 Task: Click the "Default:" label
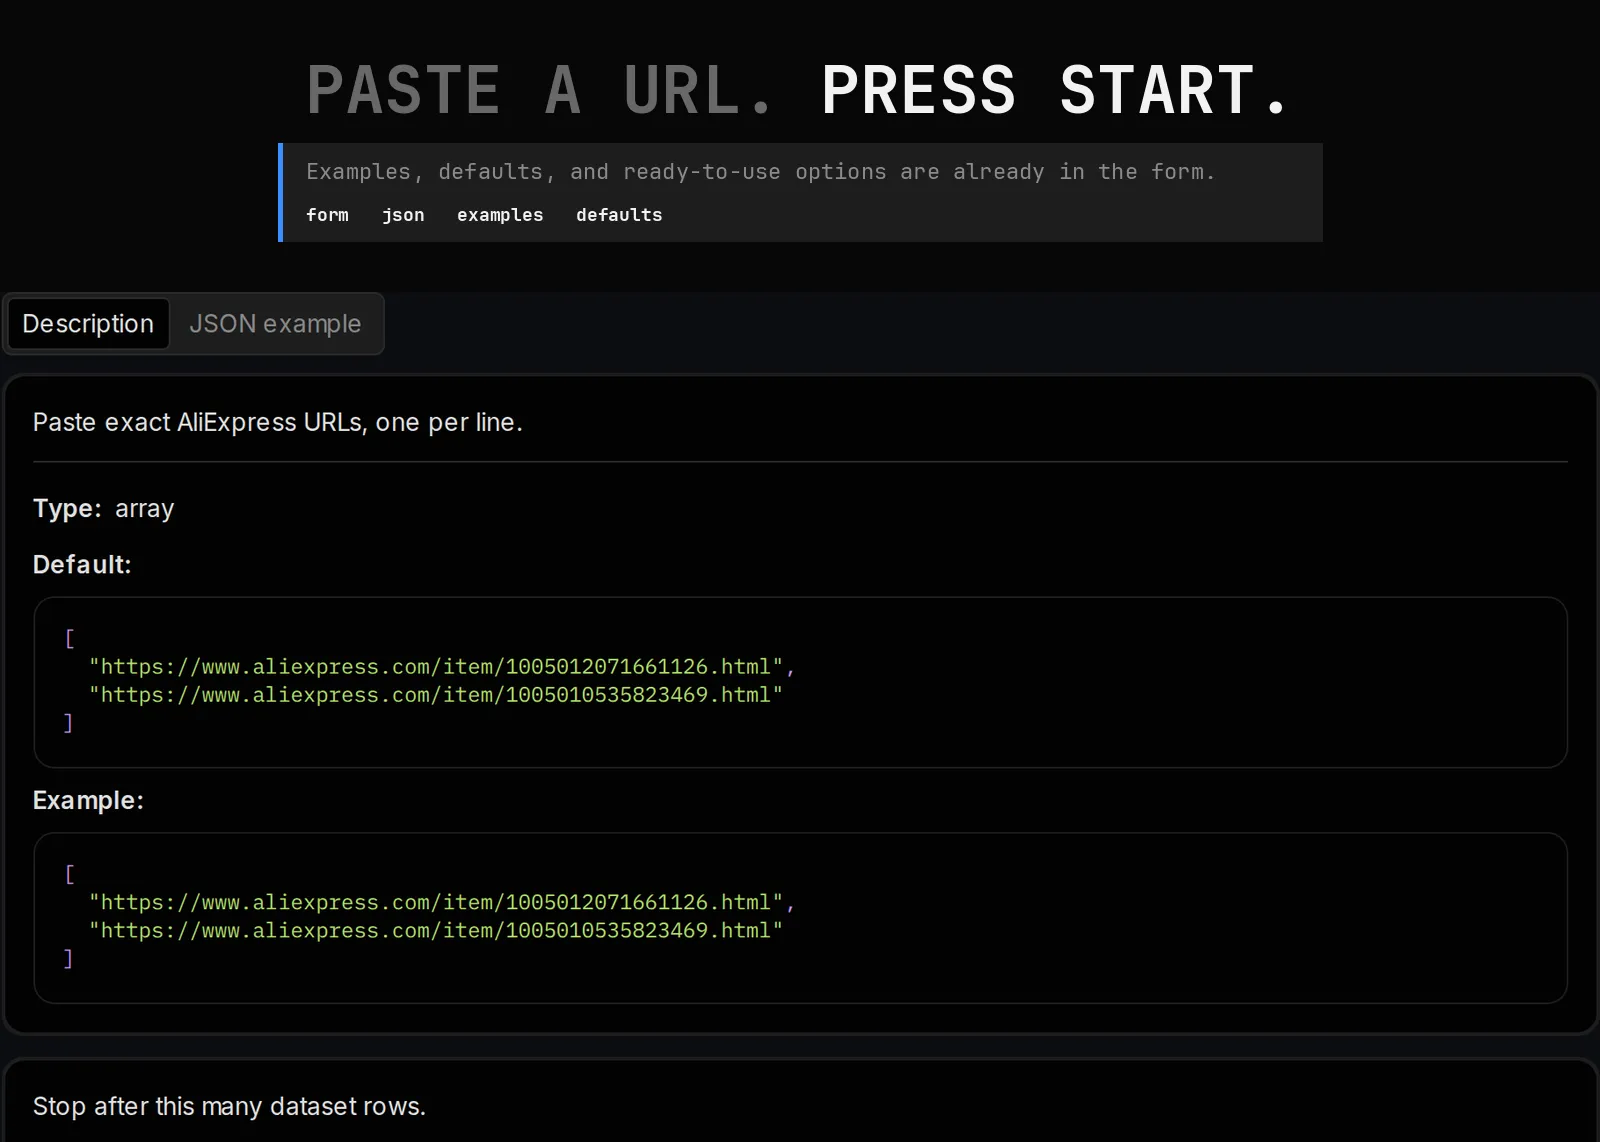(x=82, y=564)
